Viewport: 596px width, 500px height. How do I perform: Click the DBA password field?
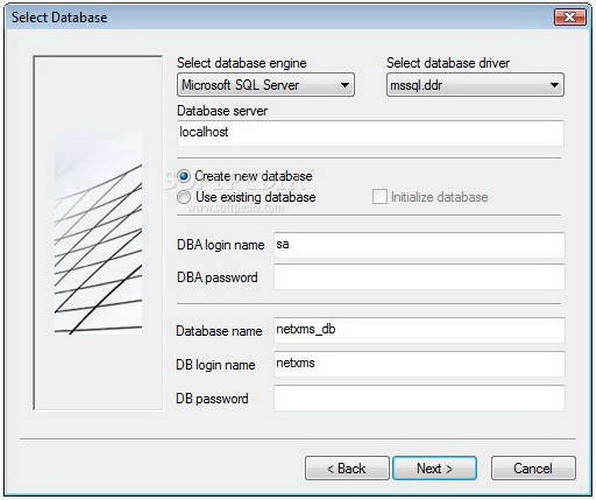[x=419, y=277]
